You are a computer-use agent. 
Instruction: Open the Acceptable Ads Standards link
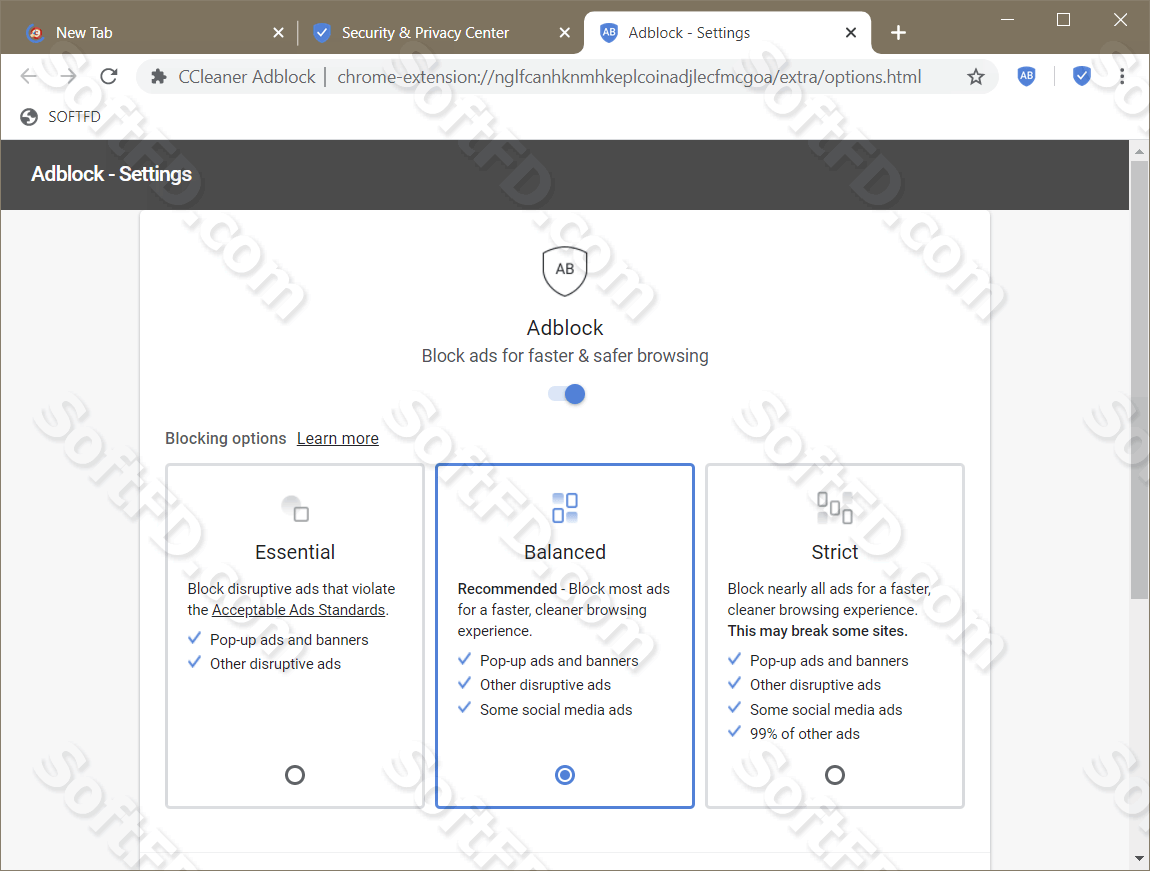pyautogui.click(x=299, y=610)
